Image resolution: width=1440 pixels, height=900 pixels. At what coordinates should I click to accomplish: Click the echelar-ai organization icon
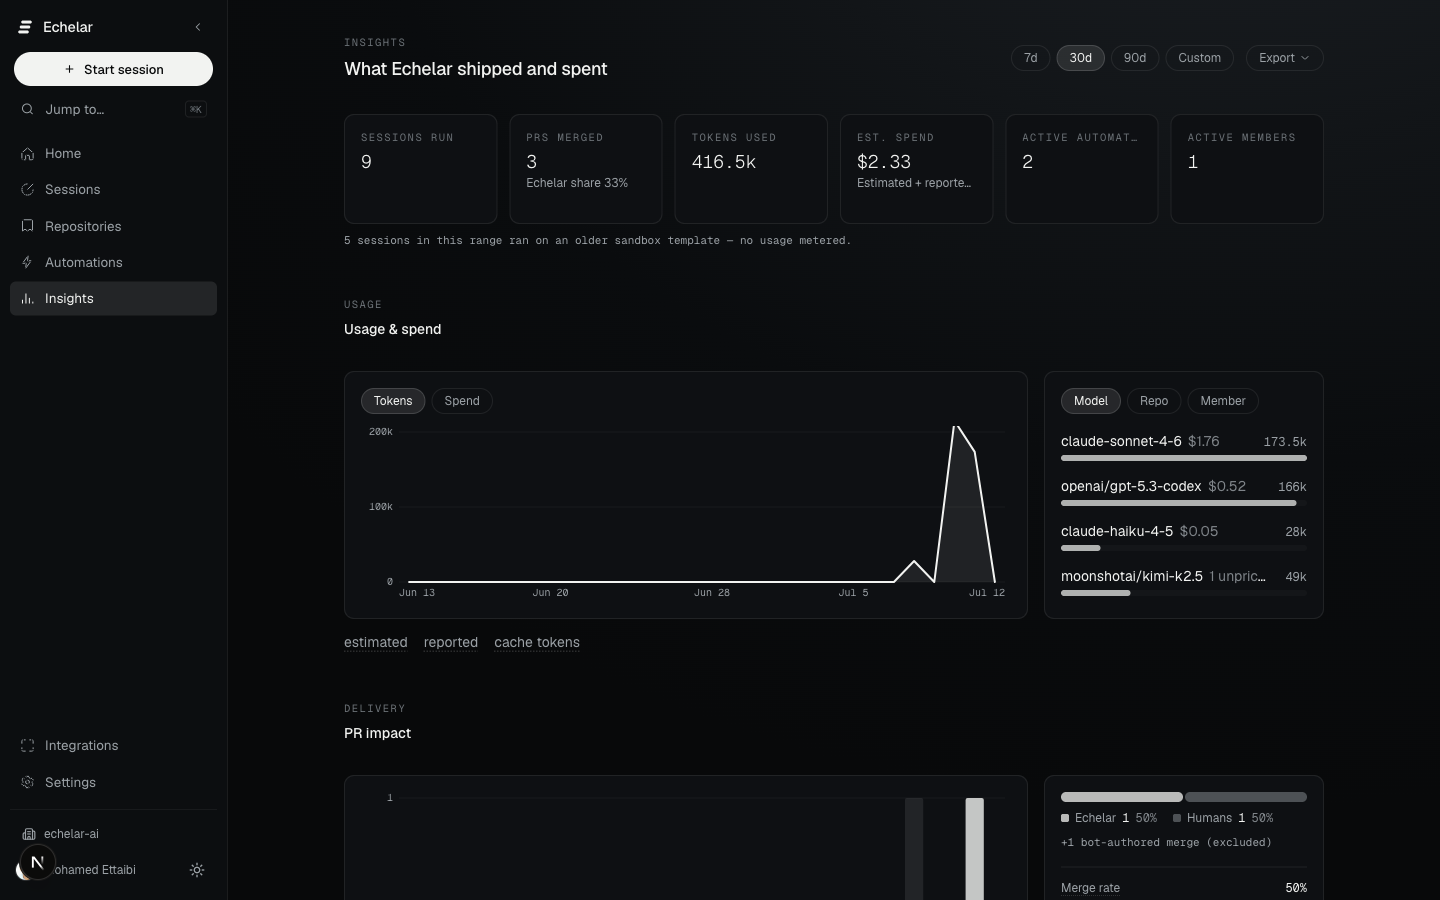pos(29,834)
